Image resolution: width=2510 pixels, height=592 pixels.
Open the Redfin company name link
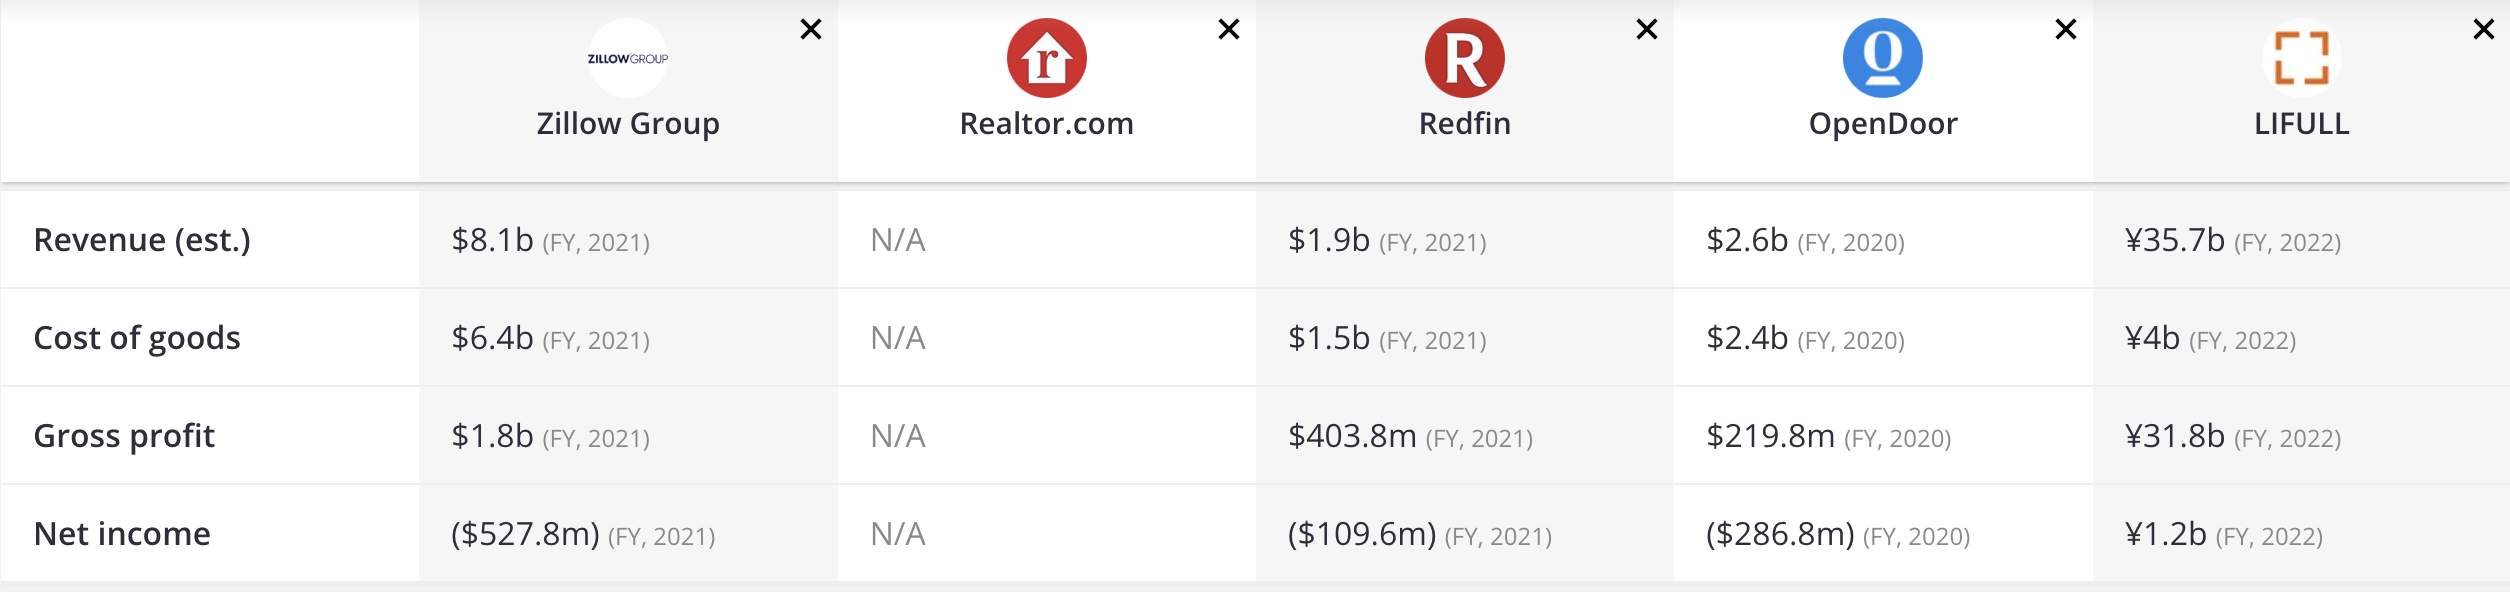click(1465, 124)
